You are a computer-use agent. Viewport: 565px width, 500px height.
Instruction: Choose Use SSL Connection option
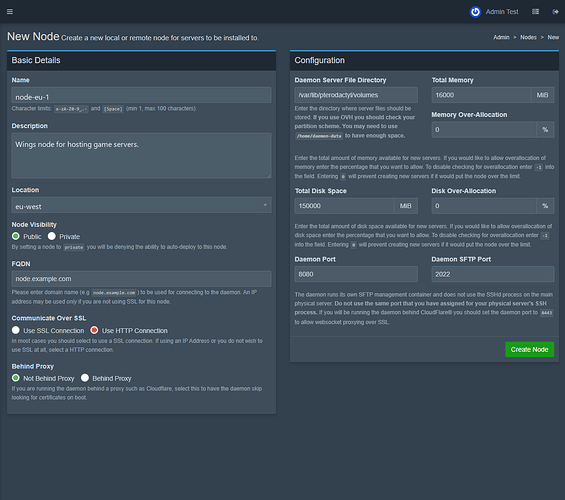tap(15, 330)
